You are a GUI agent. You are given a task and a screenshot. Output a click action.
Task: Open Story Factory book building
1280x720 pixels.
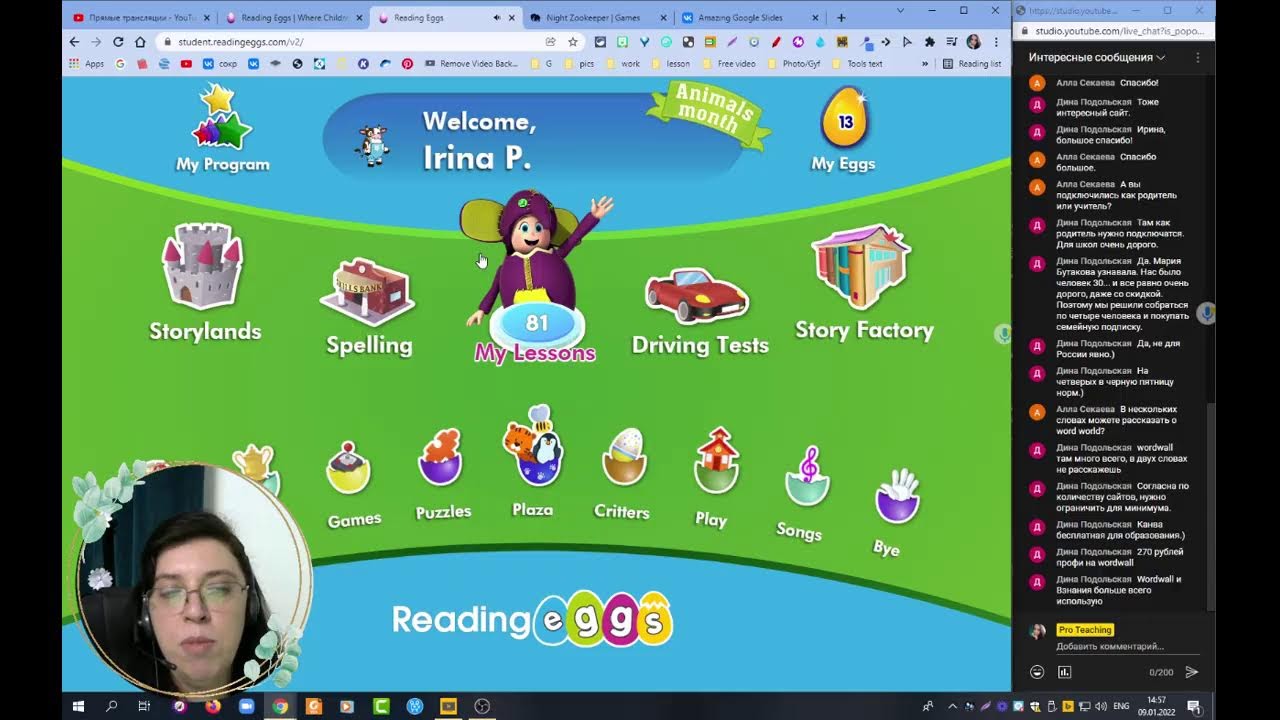click(861, 267)
